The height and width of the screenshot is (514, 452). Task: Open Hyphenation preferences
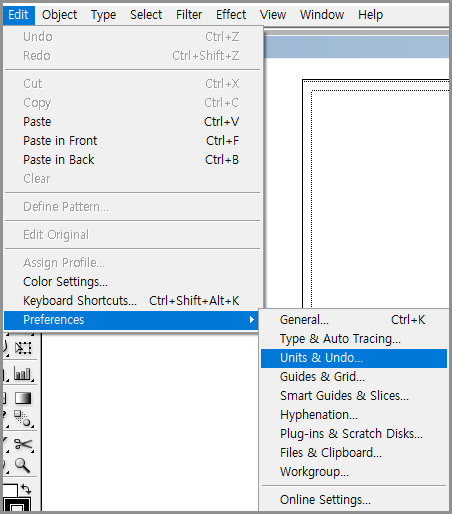(x=354, y=415)
